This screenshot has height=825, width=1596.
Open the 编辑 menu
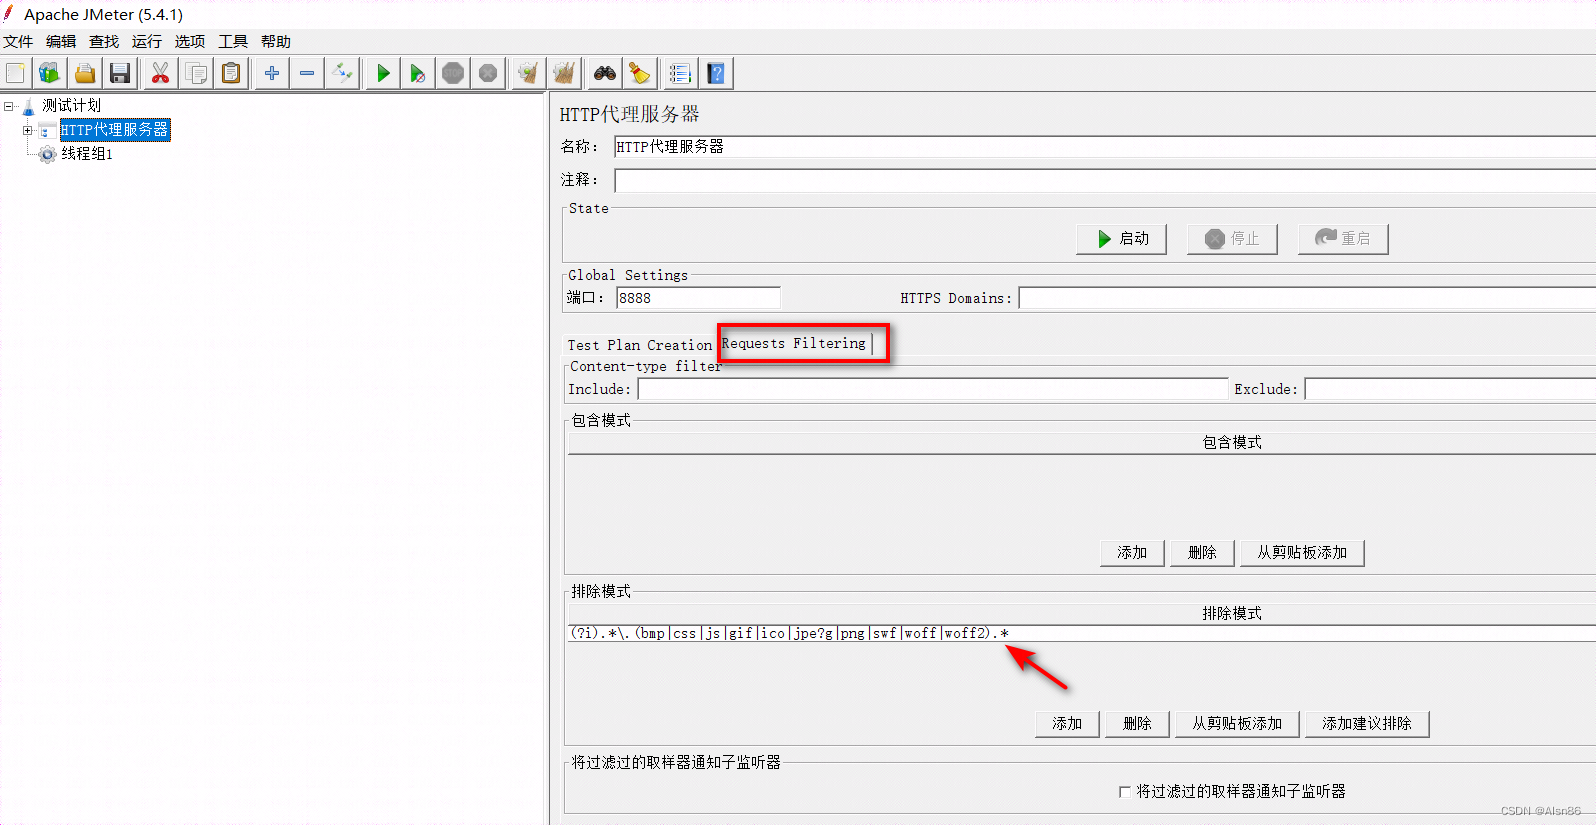[x=61, y=41]
